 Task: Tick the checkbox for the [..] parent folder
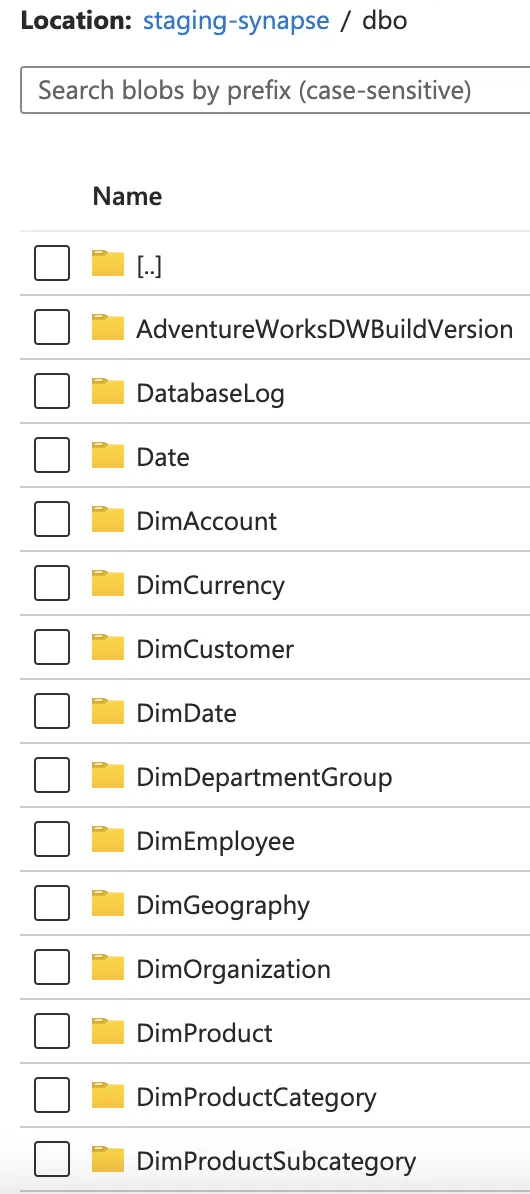(x=52, y=263)
